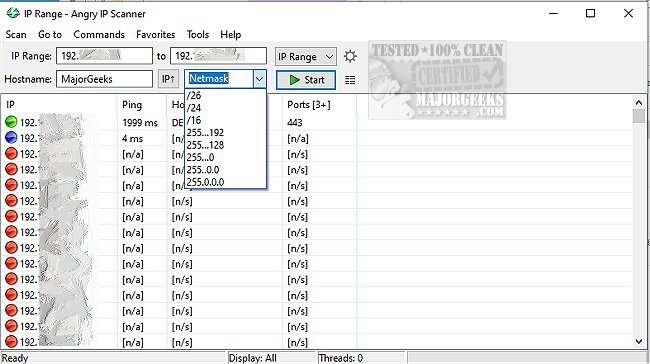Select the first red dead host icon
This screenshot has width=650, height=364.
click(x=11, y=154)
